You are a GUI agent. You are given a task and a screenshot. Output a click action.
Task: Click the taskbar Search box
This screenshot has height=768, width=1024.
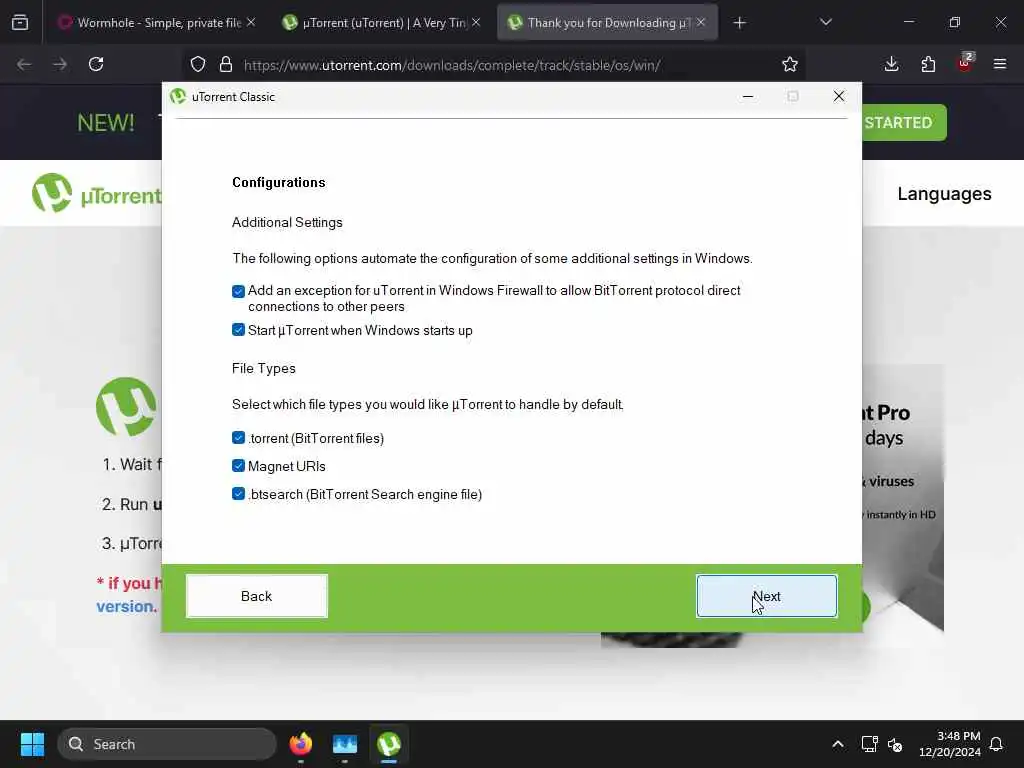click(167, 744)
